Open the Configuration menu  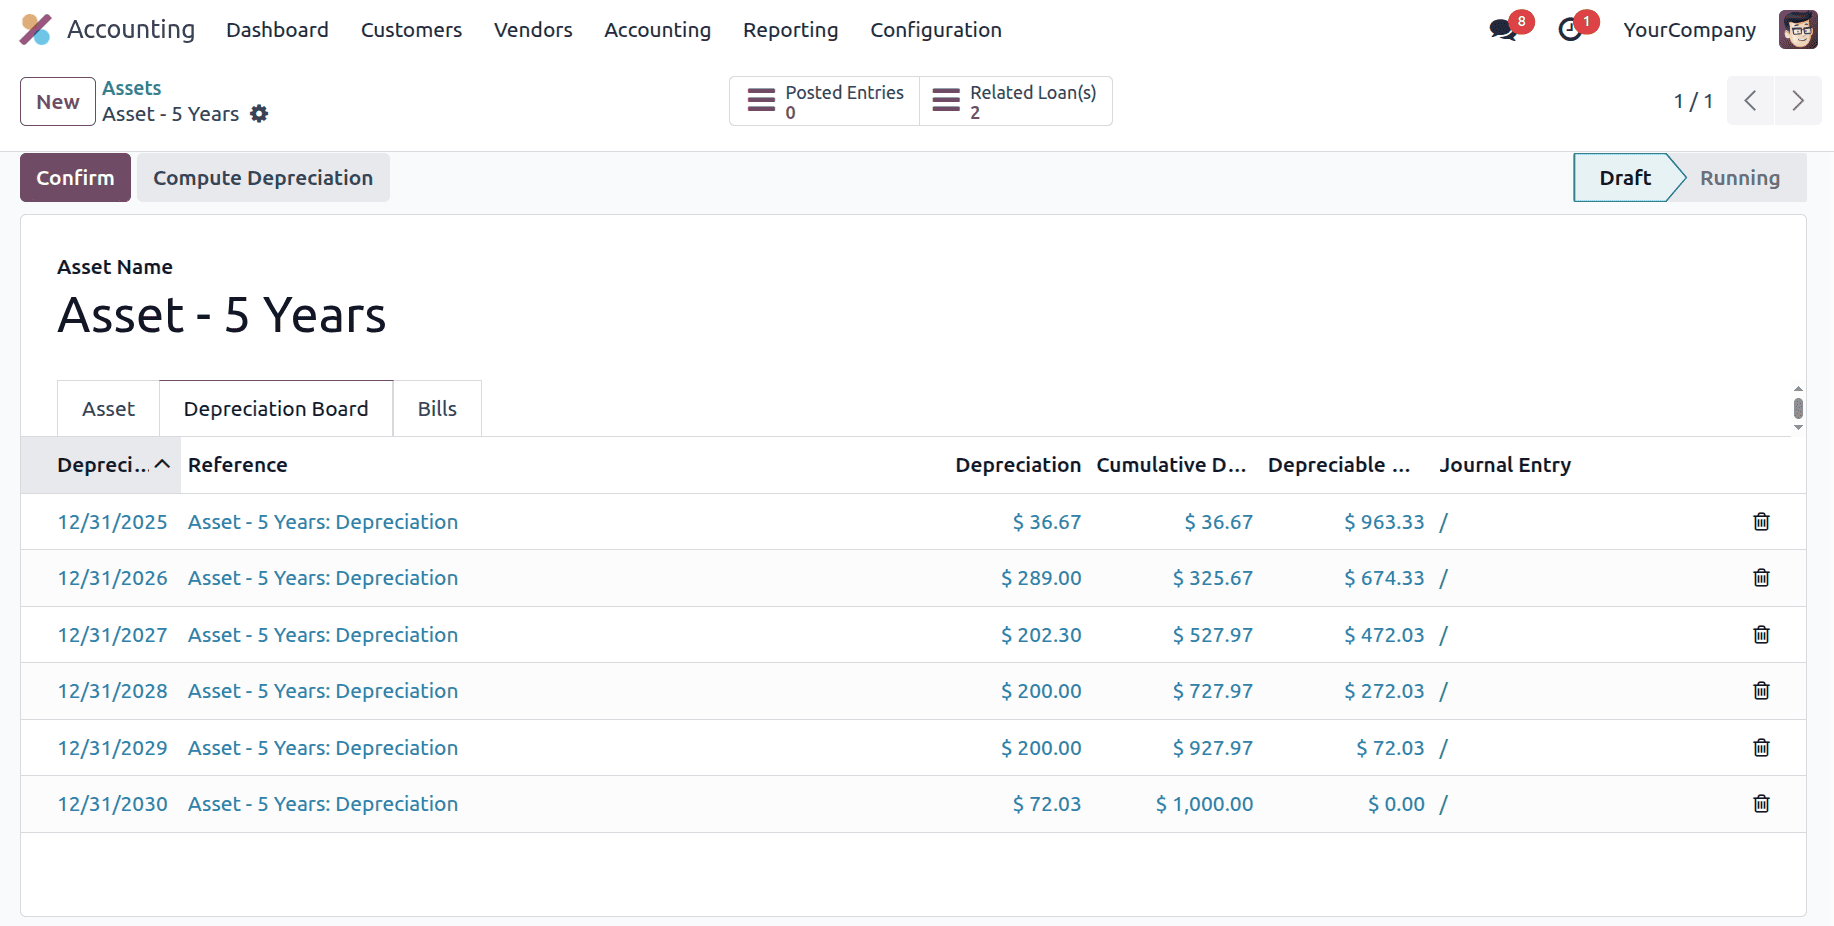936,30
